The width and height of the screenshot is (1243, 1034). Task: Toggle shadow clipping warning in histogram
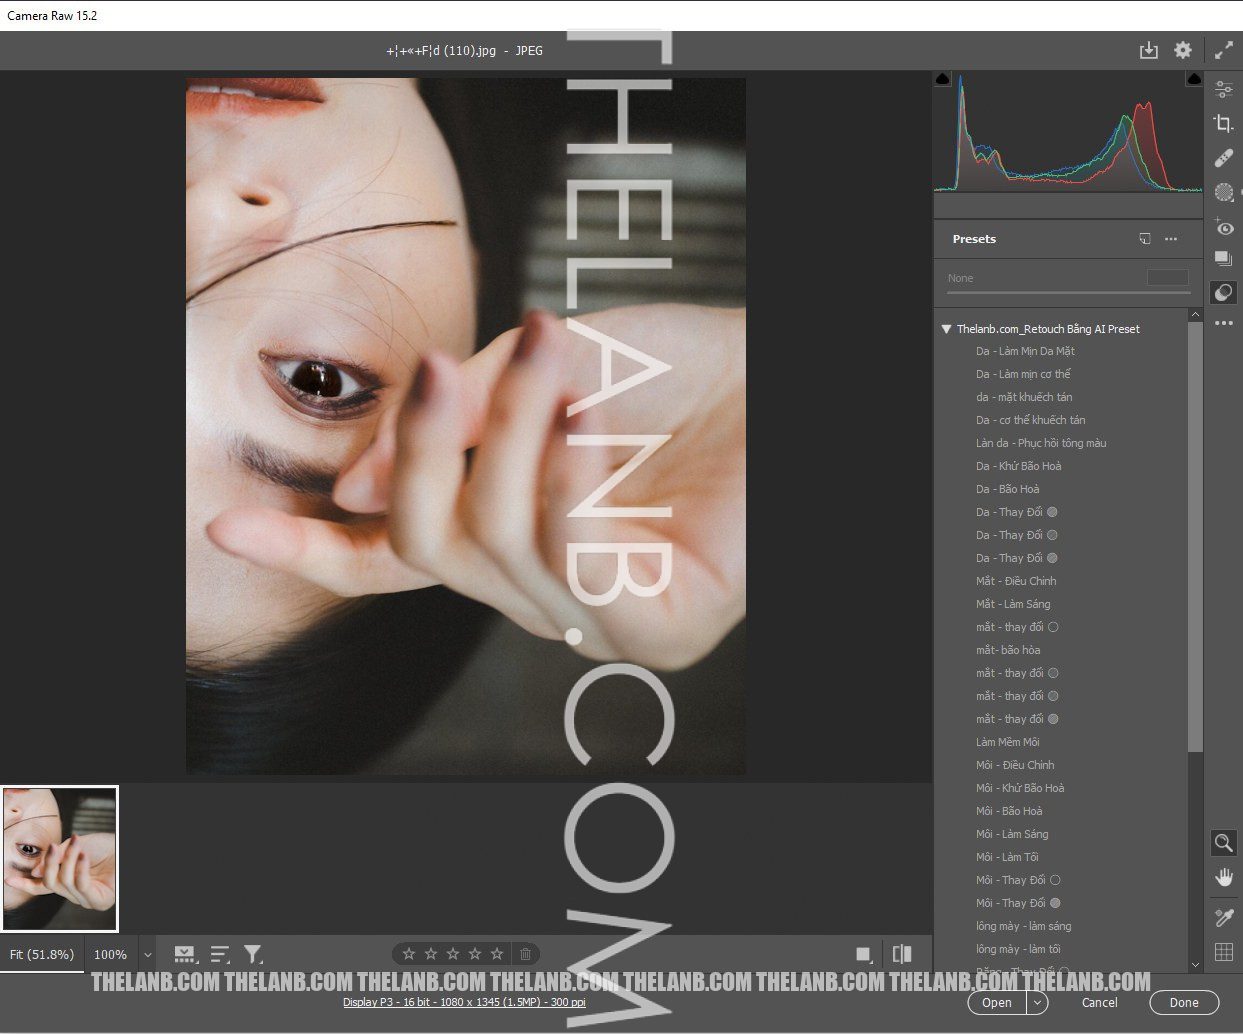tap(942, 79)
